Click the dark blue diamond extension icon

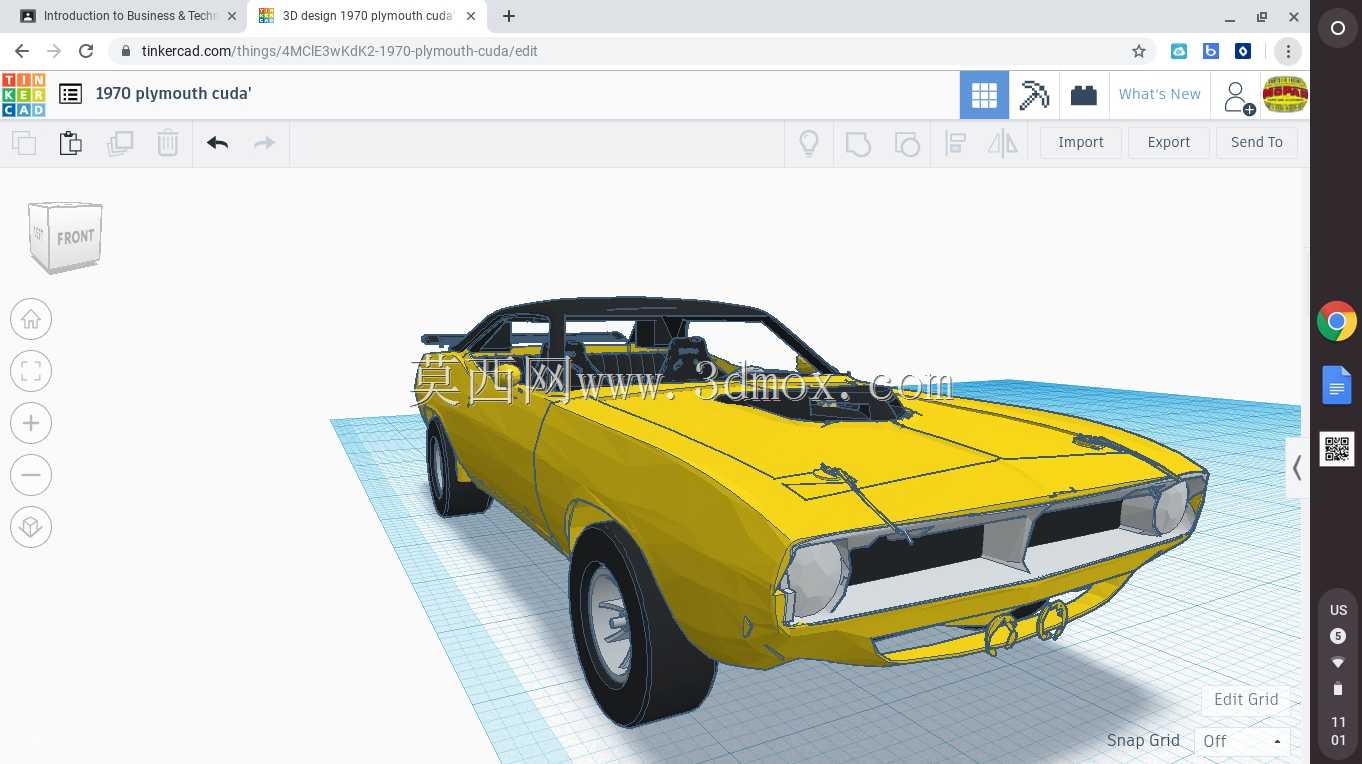tap(1243, 51)
